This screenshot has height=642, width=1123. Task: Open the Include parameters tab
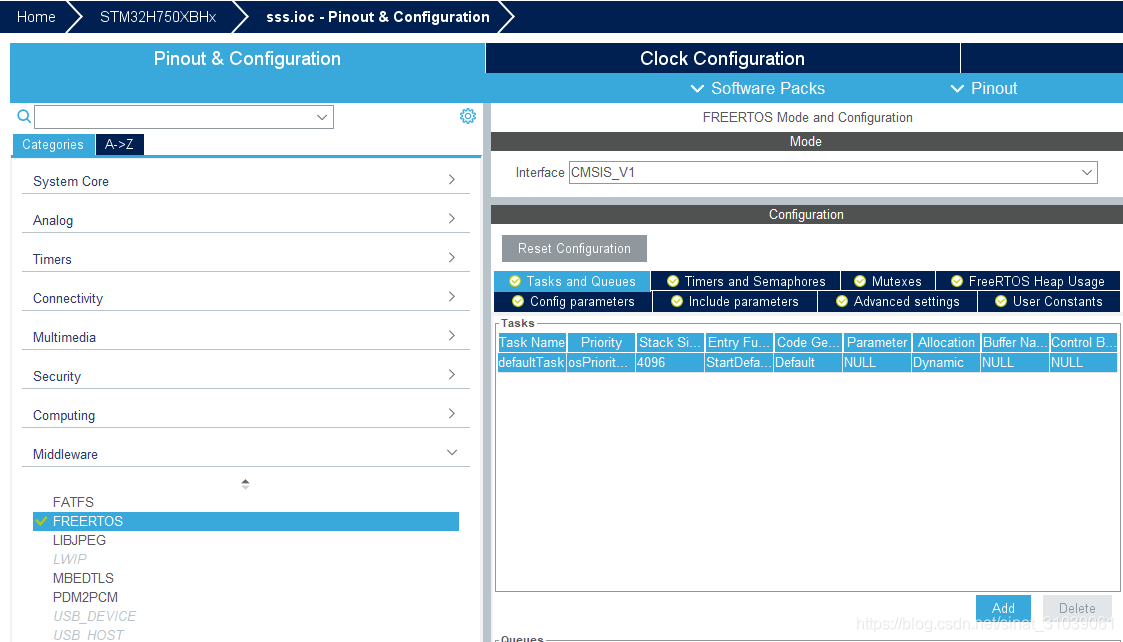(735, 302)
